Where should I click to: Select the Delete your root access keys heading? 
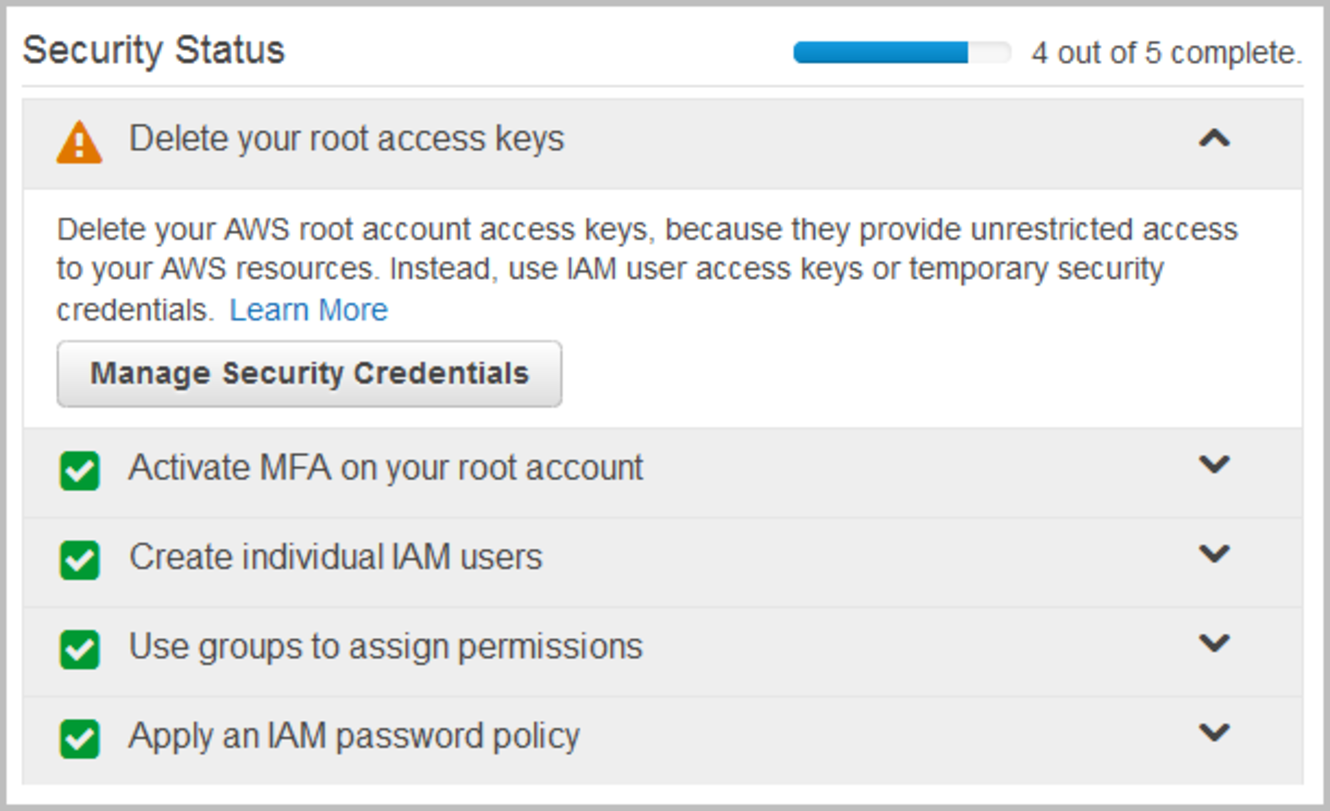point(346,139)
